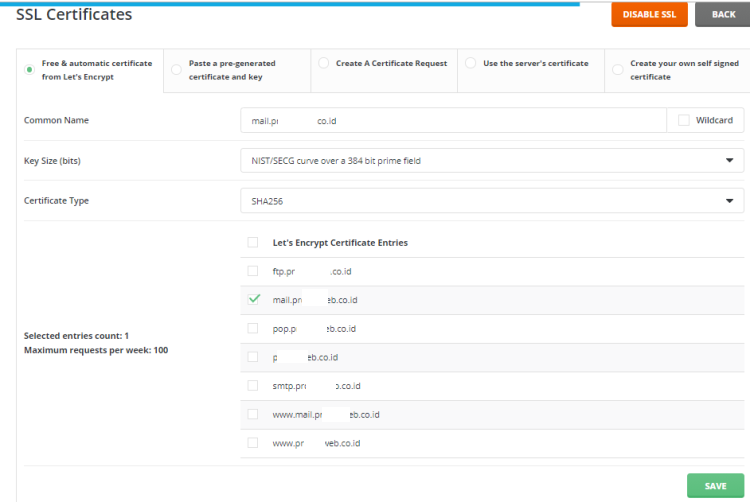This screenshot has height=502, width=750.
Task: Enable the Wildcard checkbox
Action: (684, 120)
